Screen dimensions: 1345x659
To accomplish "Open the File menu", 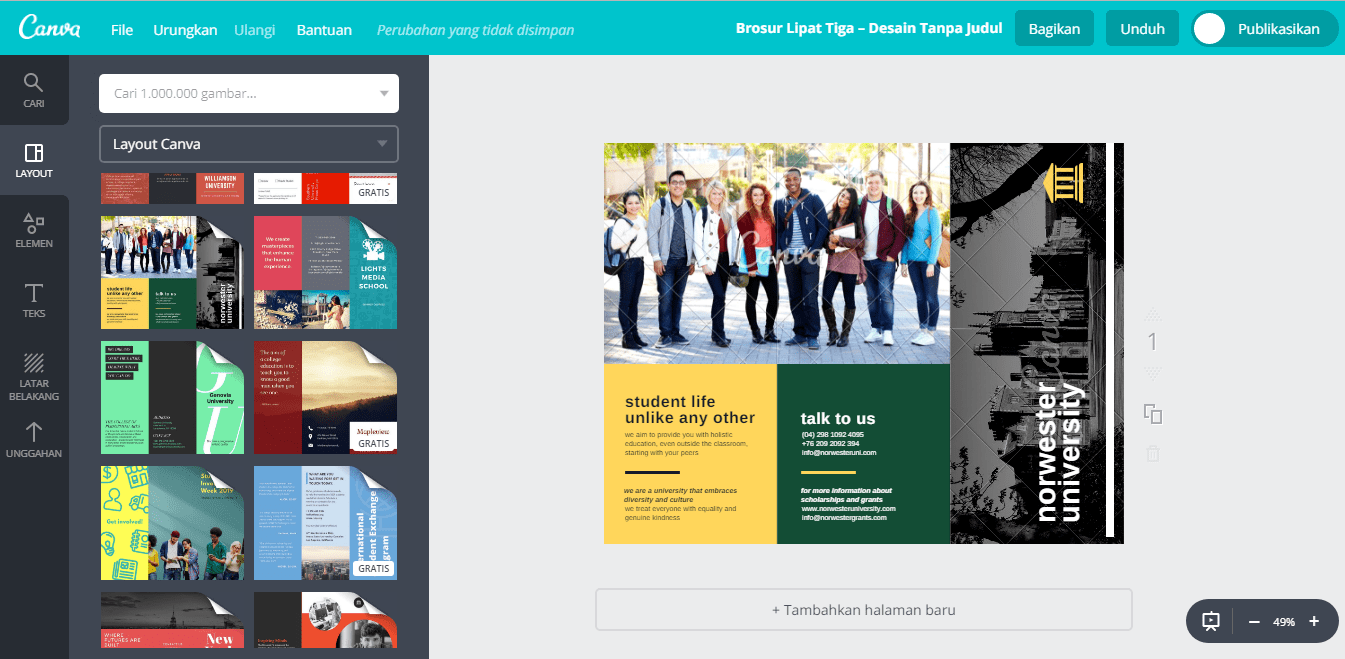I will (122, 29).
